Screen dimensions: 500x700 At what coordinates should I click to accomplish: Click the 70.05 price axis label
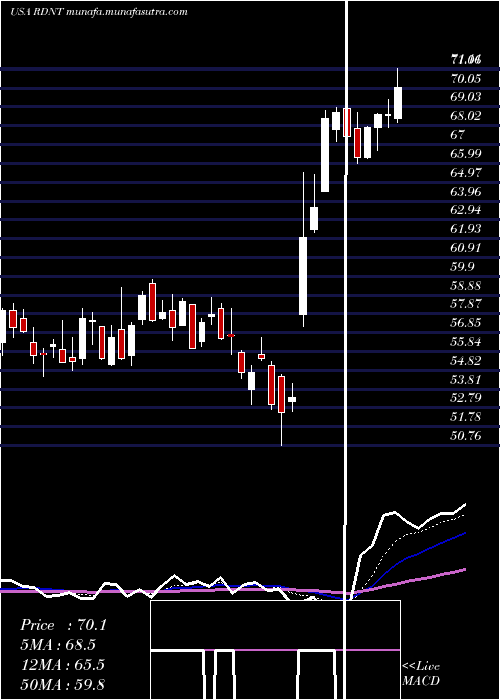point(467,79)
